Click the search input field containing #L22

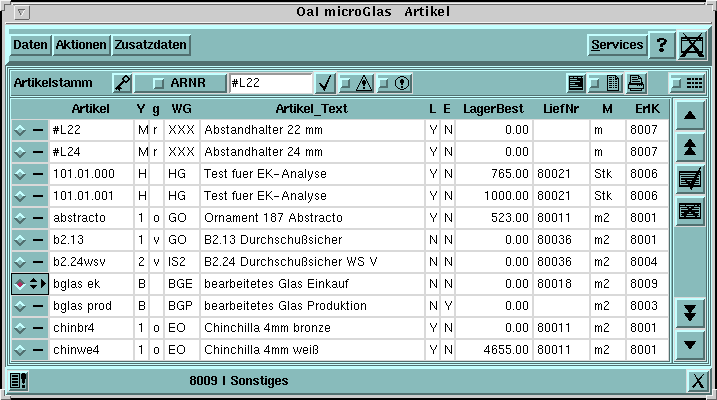tap(270, 83)
